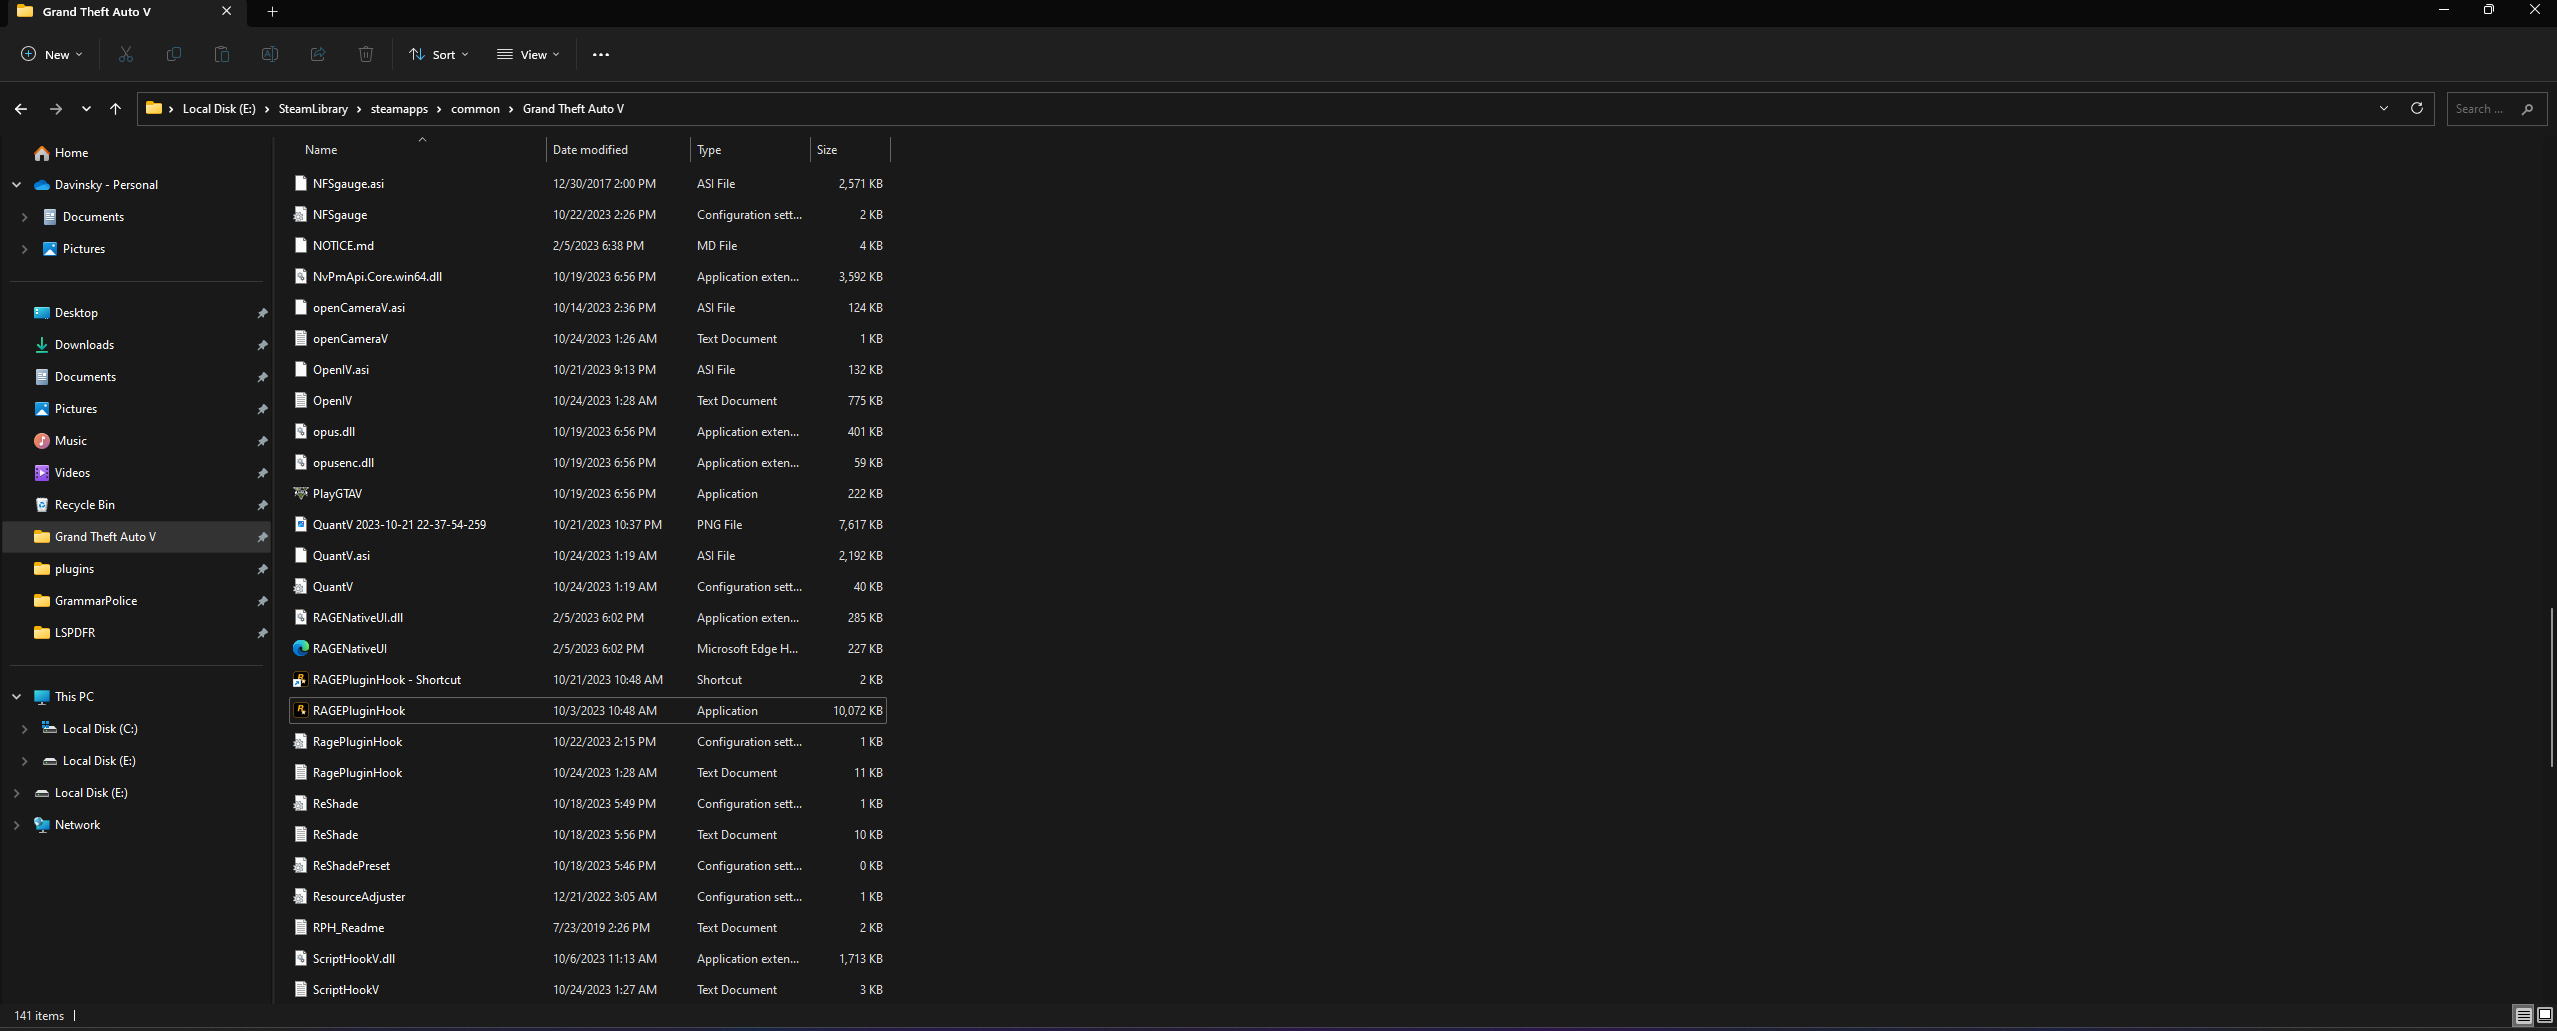Navigate to SteamLibrary in the breadcrumb

point(313,109)
